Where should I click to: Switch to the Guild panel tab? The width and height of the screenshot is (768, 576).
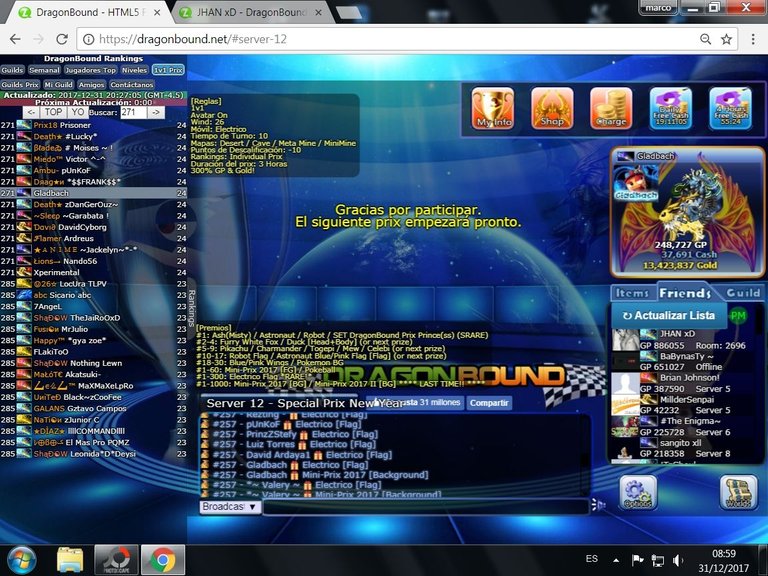743,293
